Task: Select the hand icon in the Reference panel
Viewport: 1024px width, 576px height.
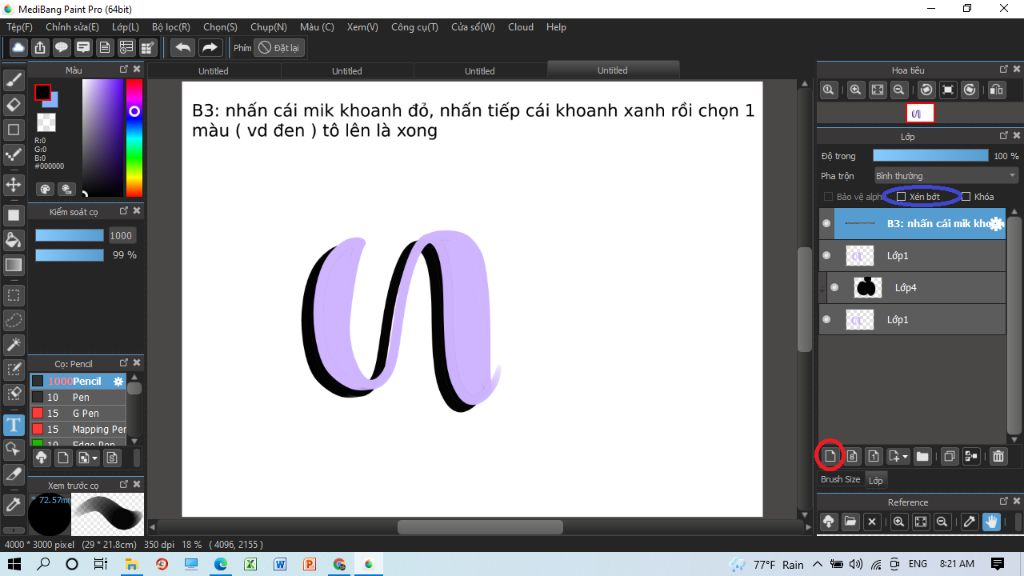Action: pyautogui.click(x=991, y=521)
